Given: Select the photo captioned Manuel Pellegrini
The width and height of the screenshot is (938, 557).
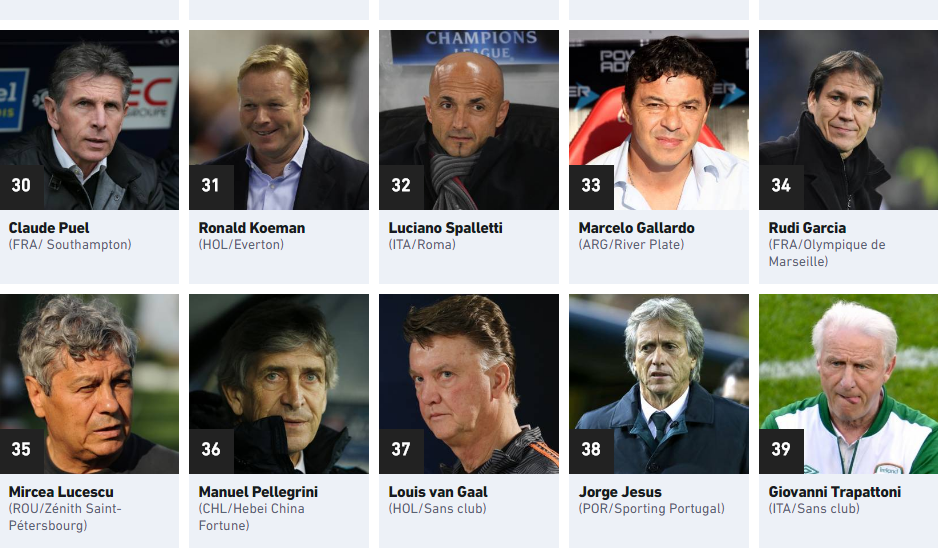Looking at the screenshot, I should pos(278,383).
